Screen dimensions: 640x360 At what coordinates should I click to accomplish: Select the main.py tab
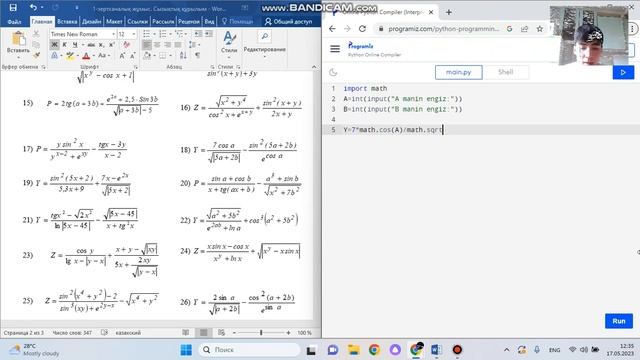(458, 72)
